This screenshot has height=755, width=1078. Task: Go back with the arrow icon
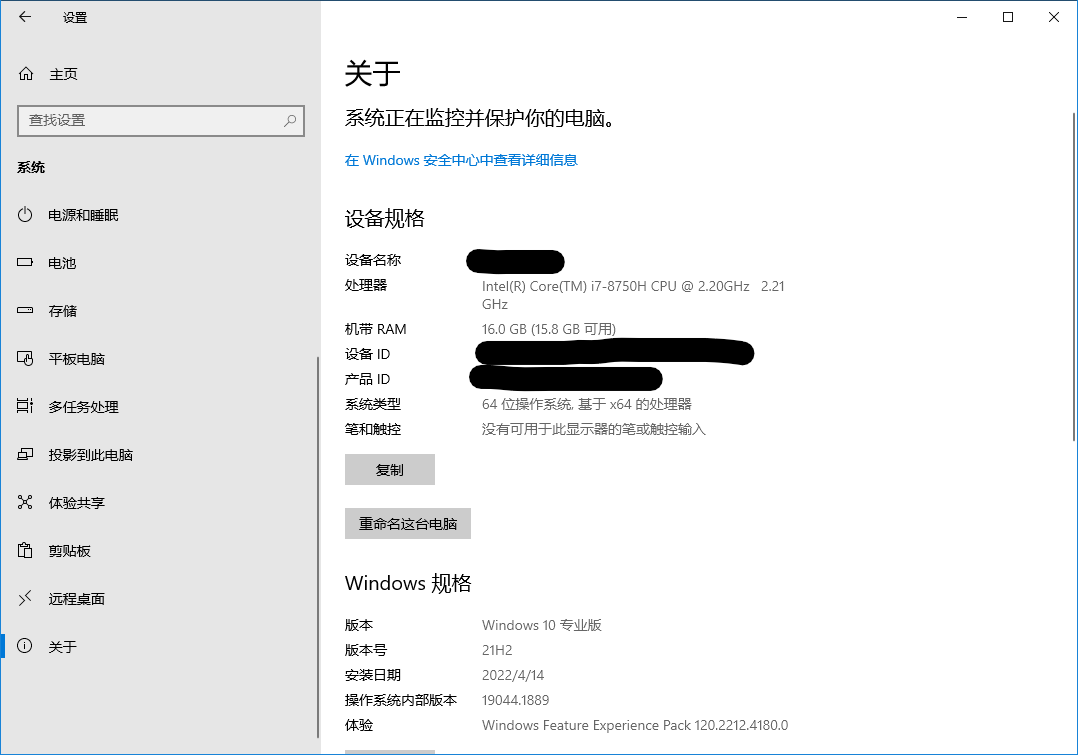coord(25,17)
